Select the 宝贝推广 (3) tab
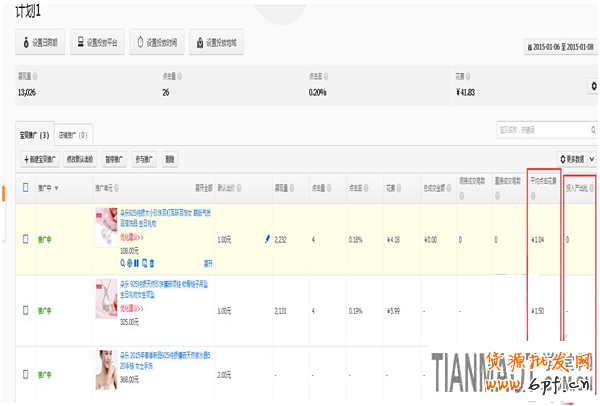This screenshot has height=406, width=600. pyautogui.click(x=35, y=134)
